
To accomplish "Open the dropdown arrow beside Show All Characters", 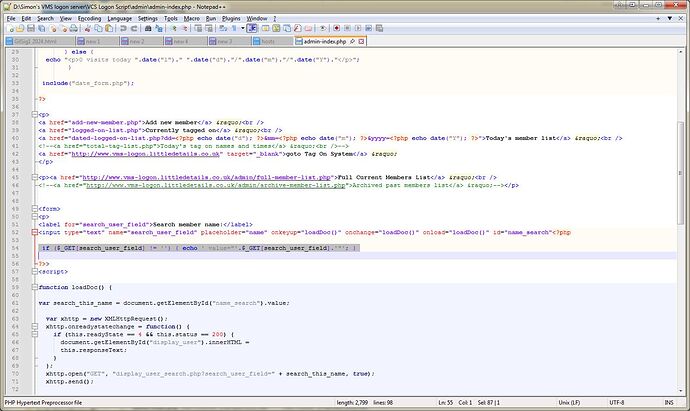I will [243, 28].
